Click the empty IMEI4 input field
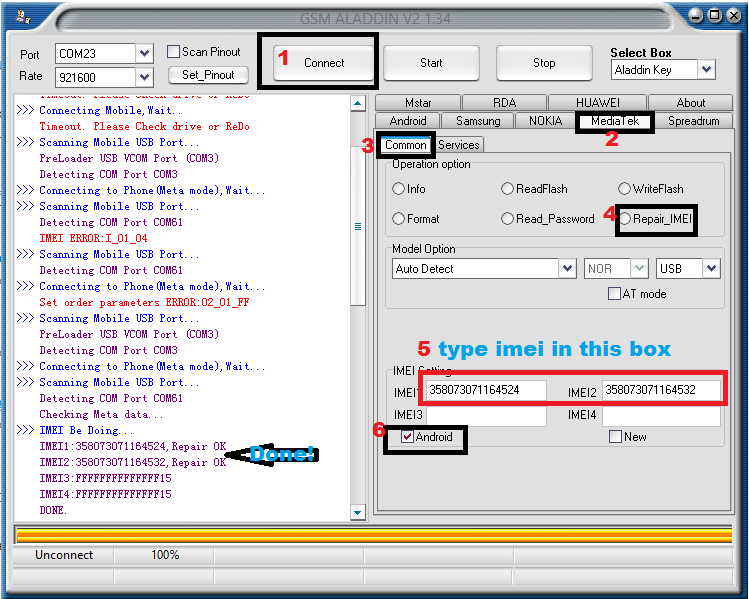 pyautogui.click(x=661, y=416)
